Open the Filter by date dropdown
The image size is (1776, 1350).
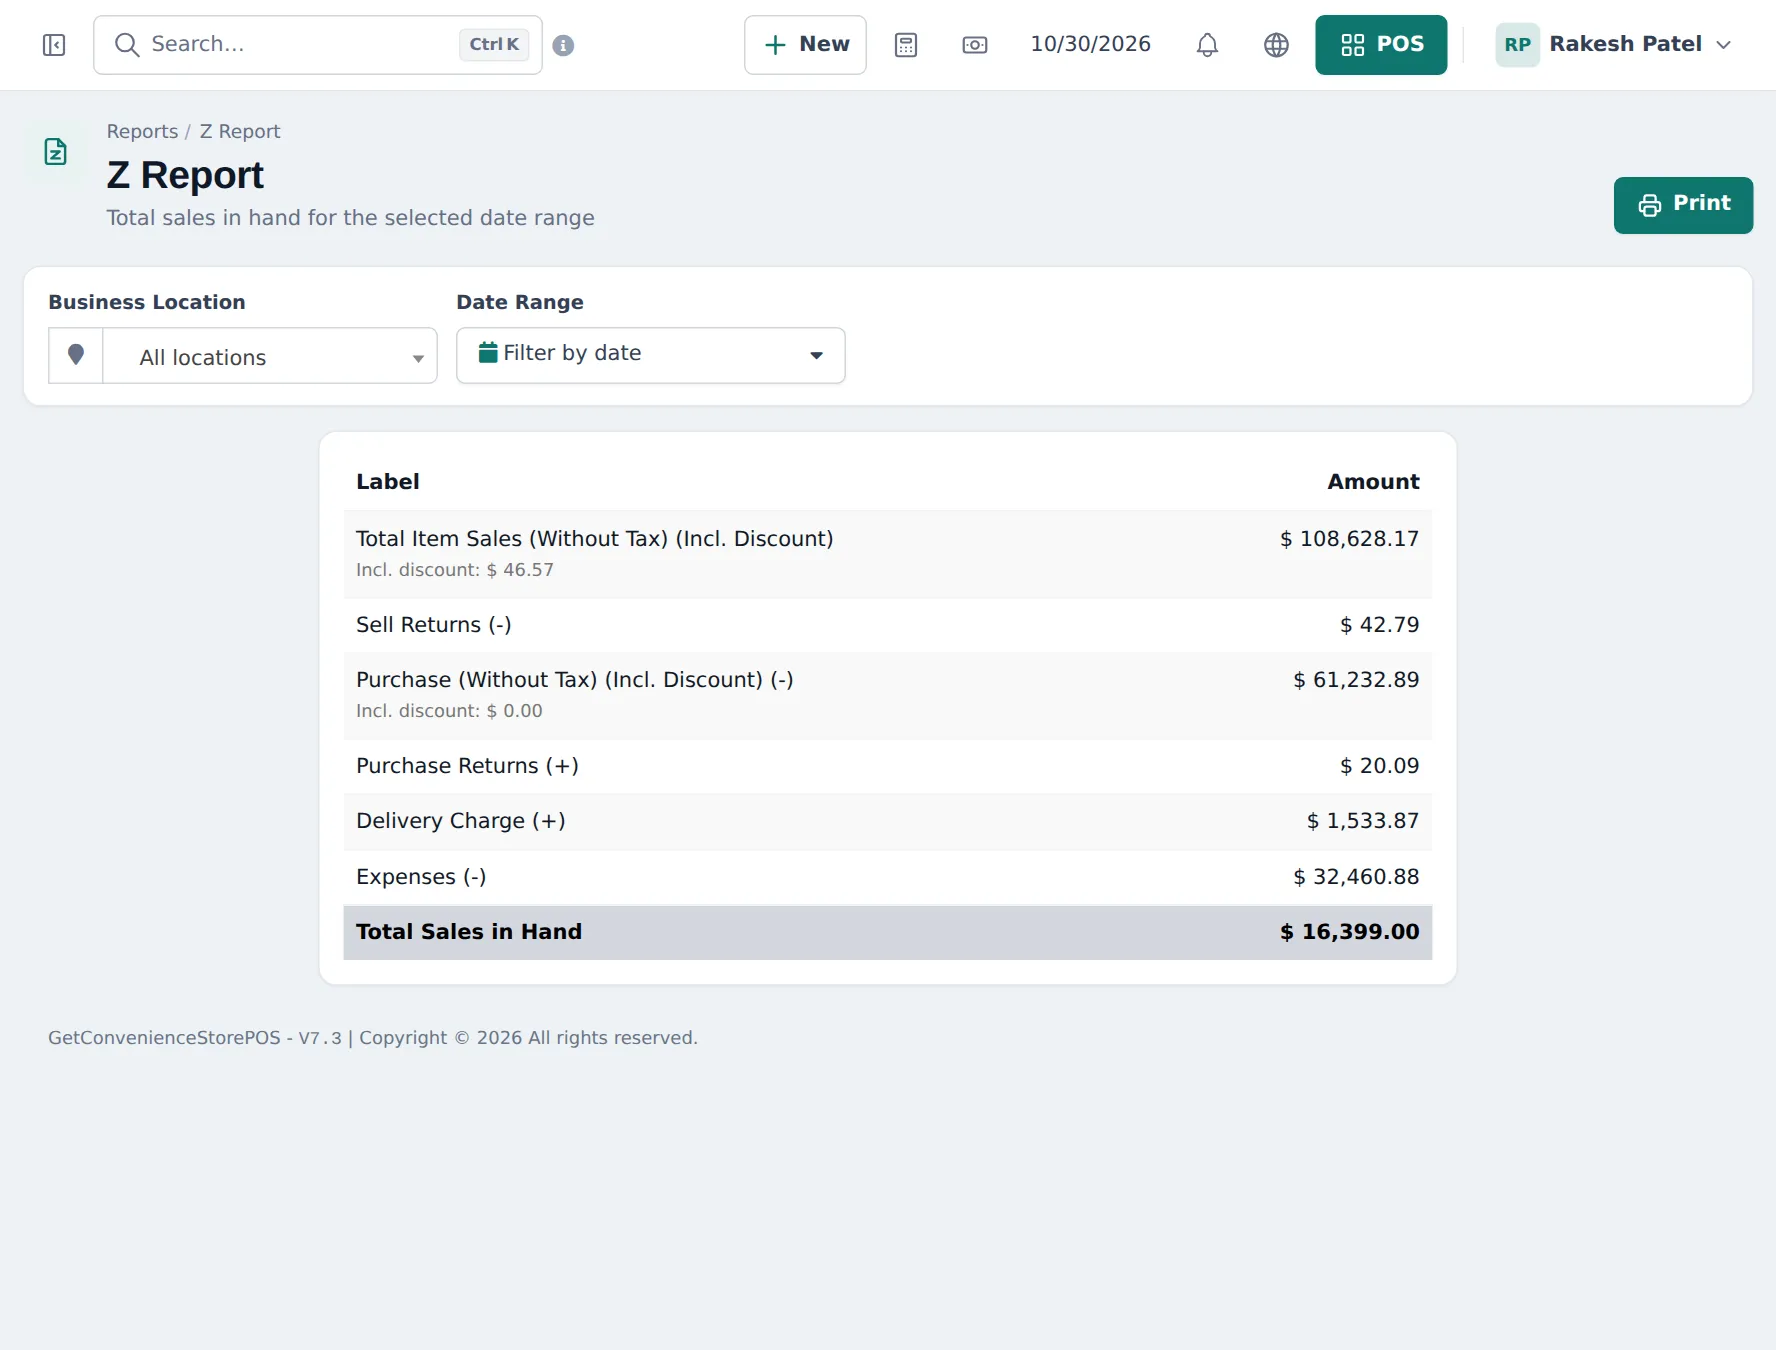(x=651, y=355)
